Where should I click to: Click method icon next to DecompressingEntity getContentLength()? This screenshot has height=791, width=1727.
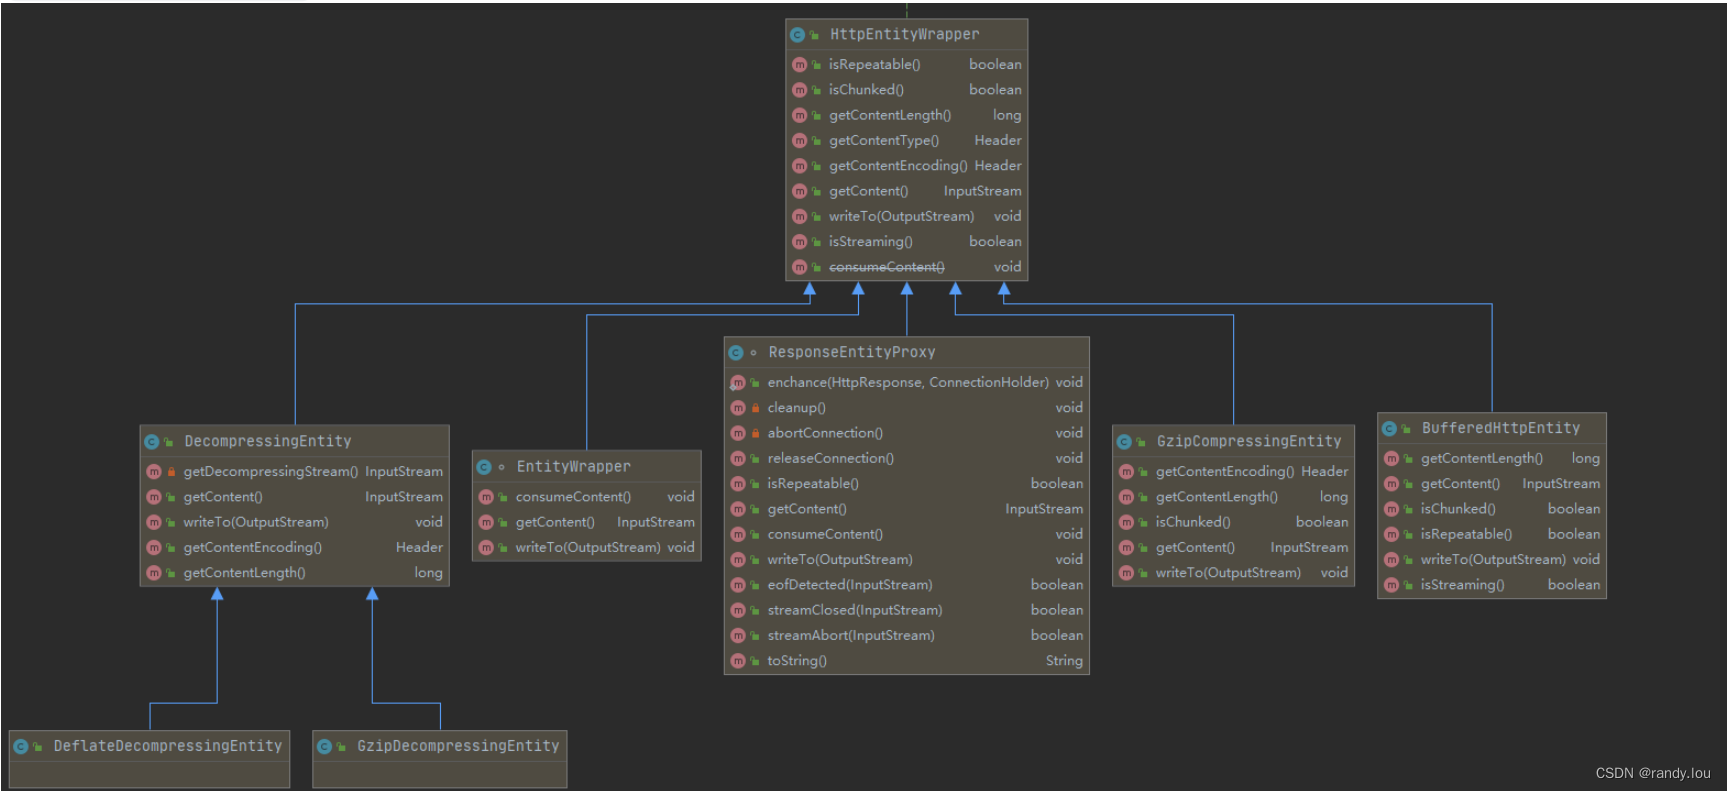[154, 573]
